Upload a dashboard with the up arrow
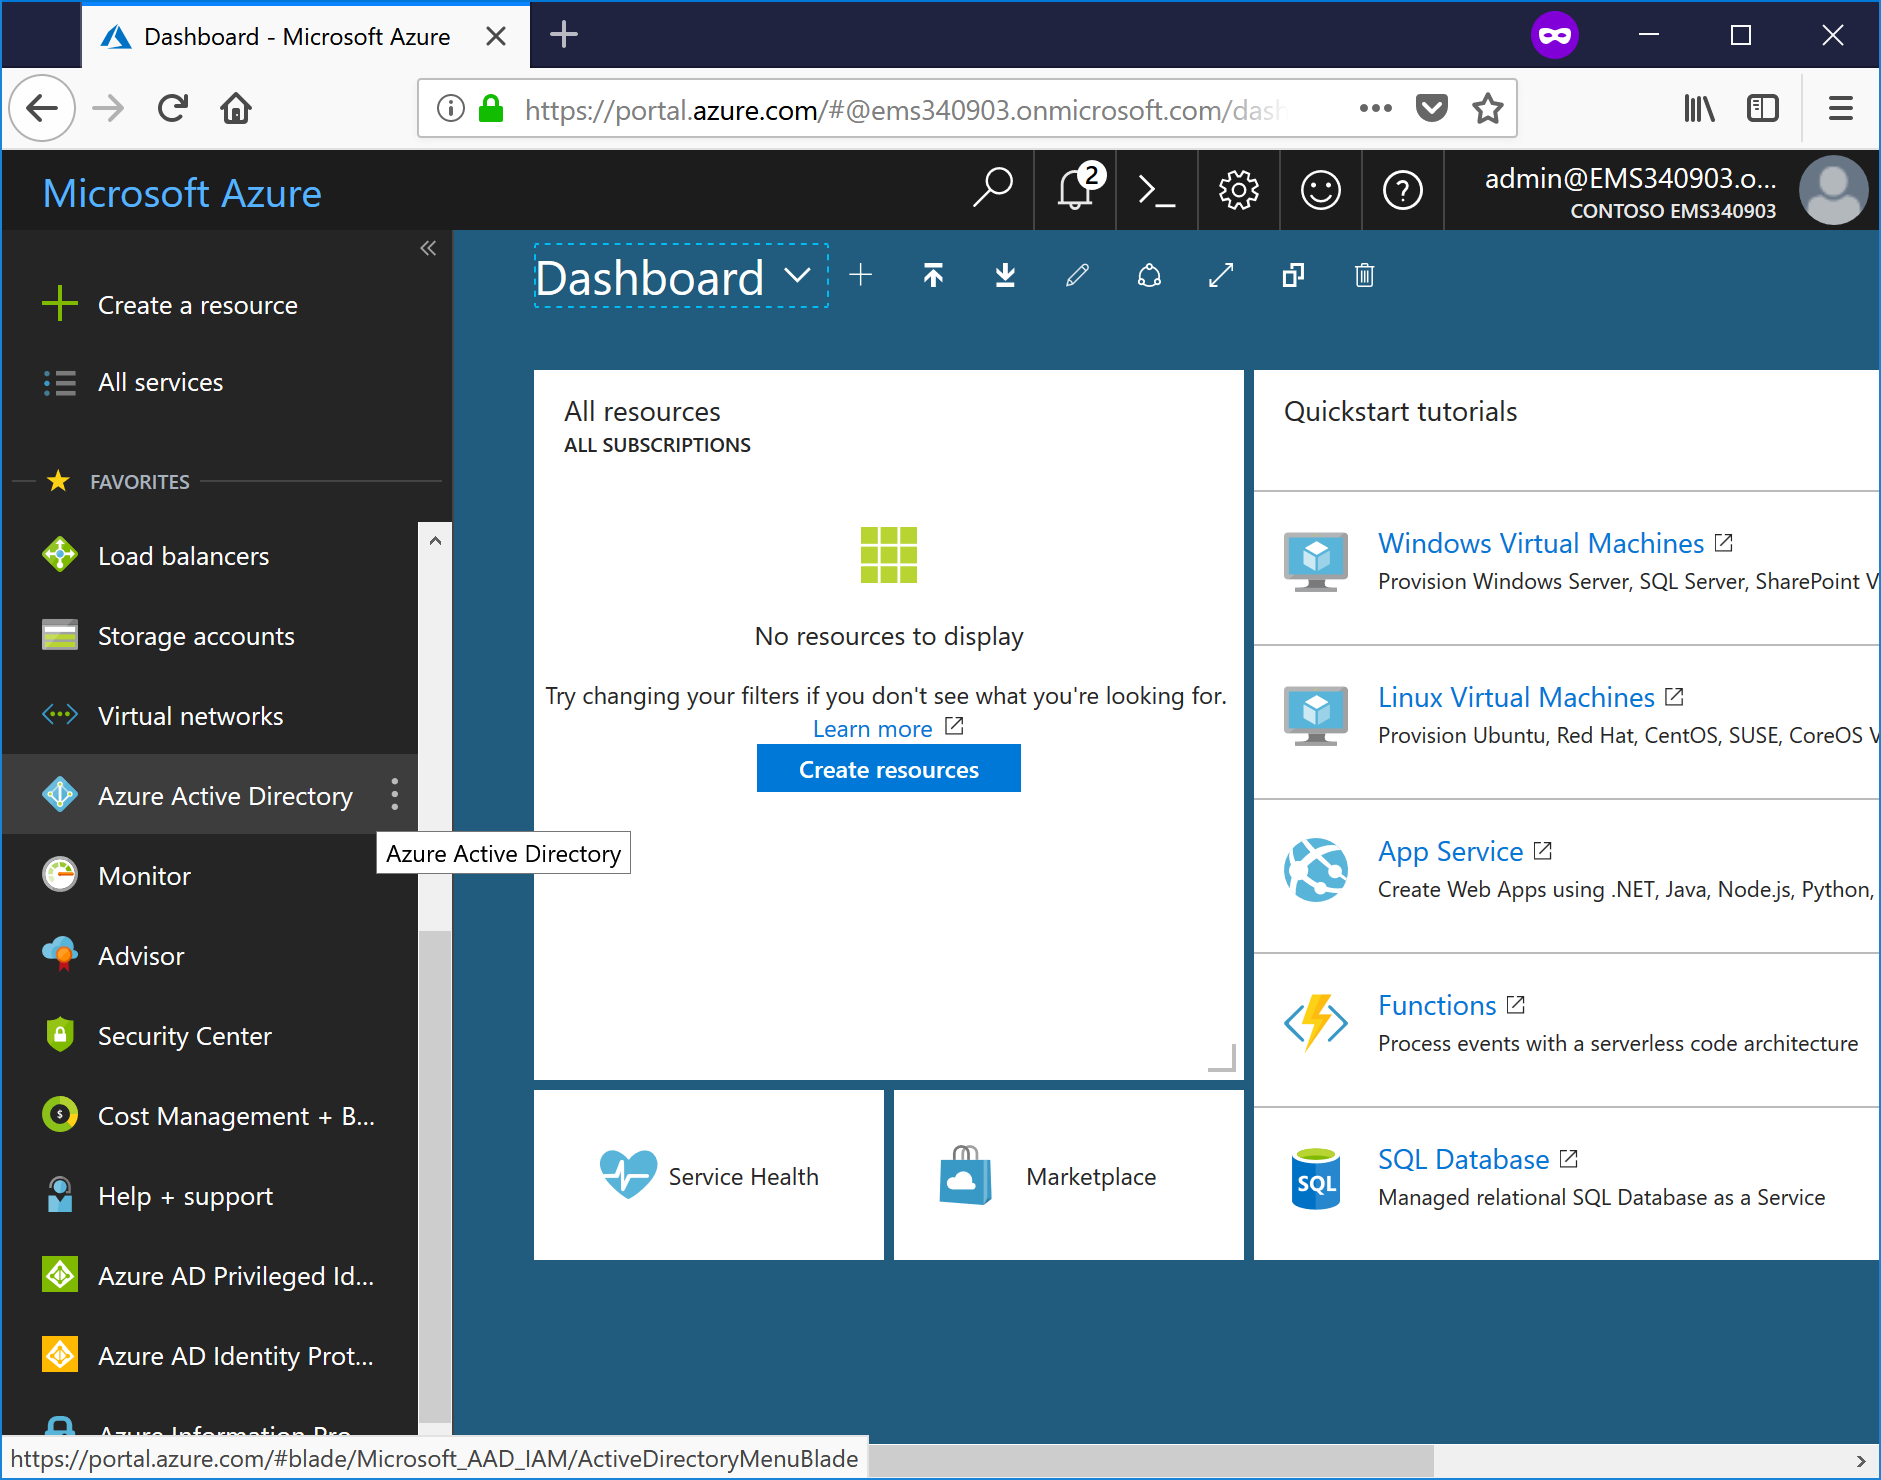Image resolution: width=1881 pixels, height=1480 pixels. [933, 275]
